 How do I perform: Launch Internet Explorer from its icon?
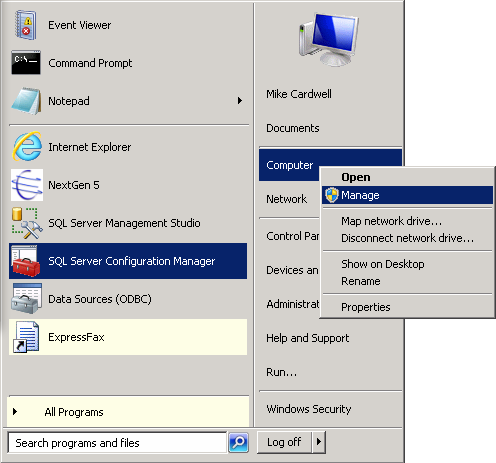coord(27,146)
